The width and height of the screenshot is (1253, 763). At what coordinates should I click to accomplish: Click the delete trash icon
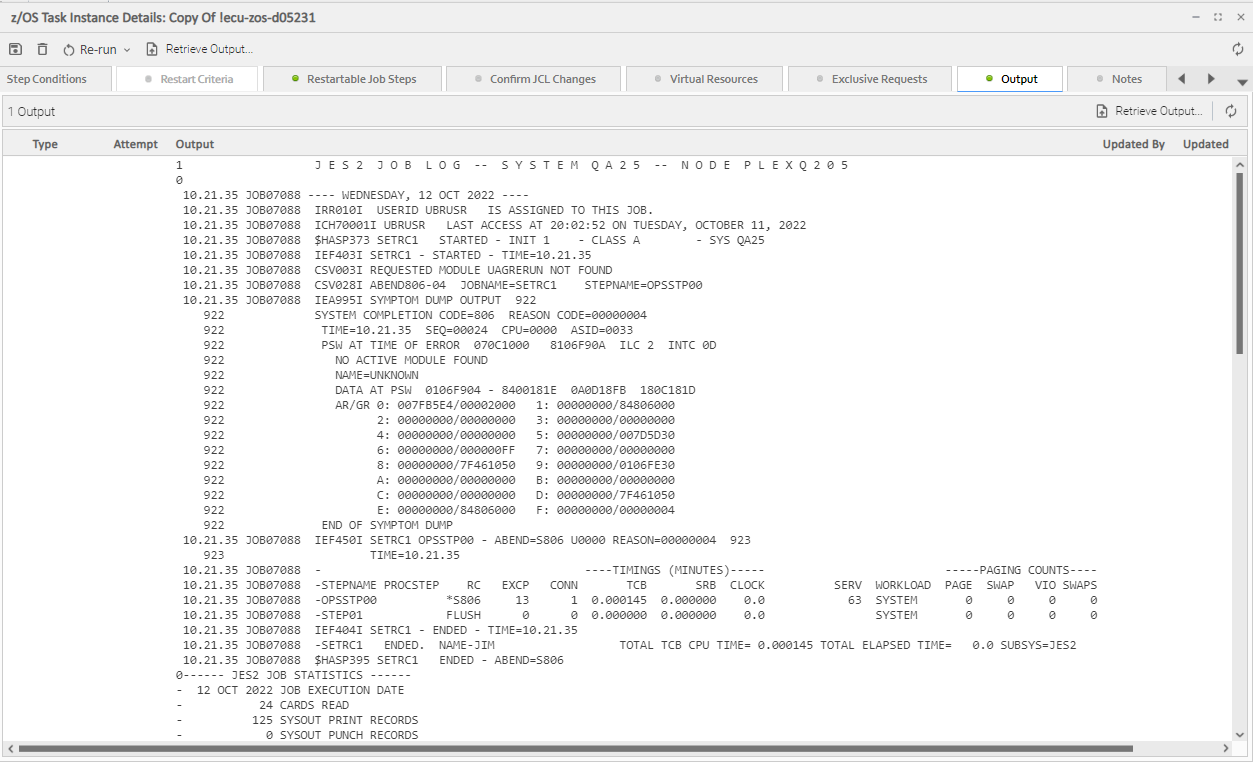point(42,49)
